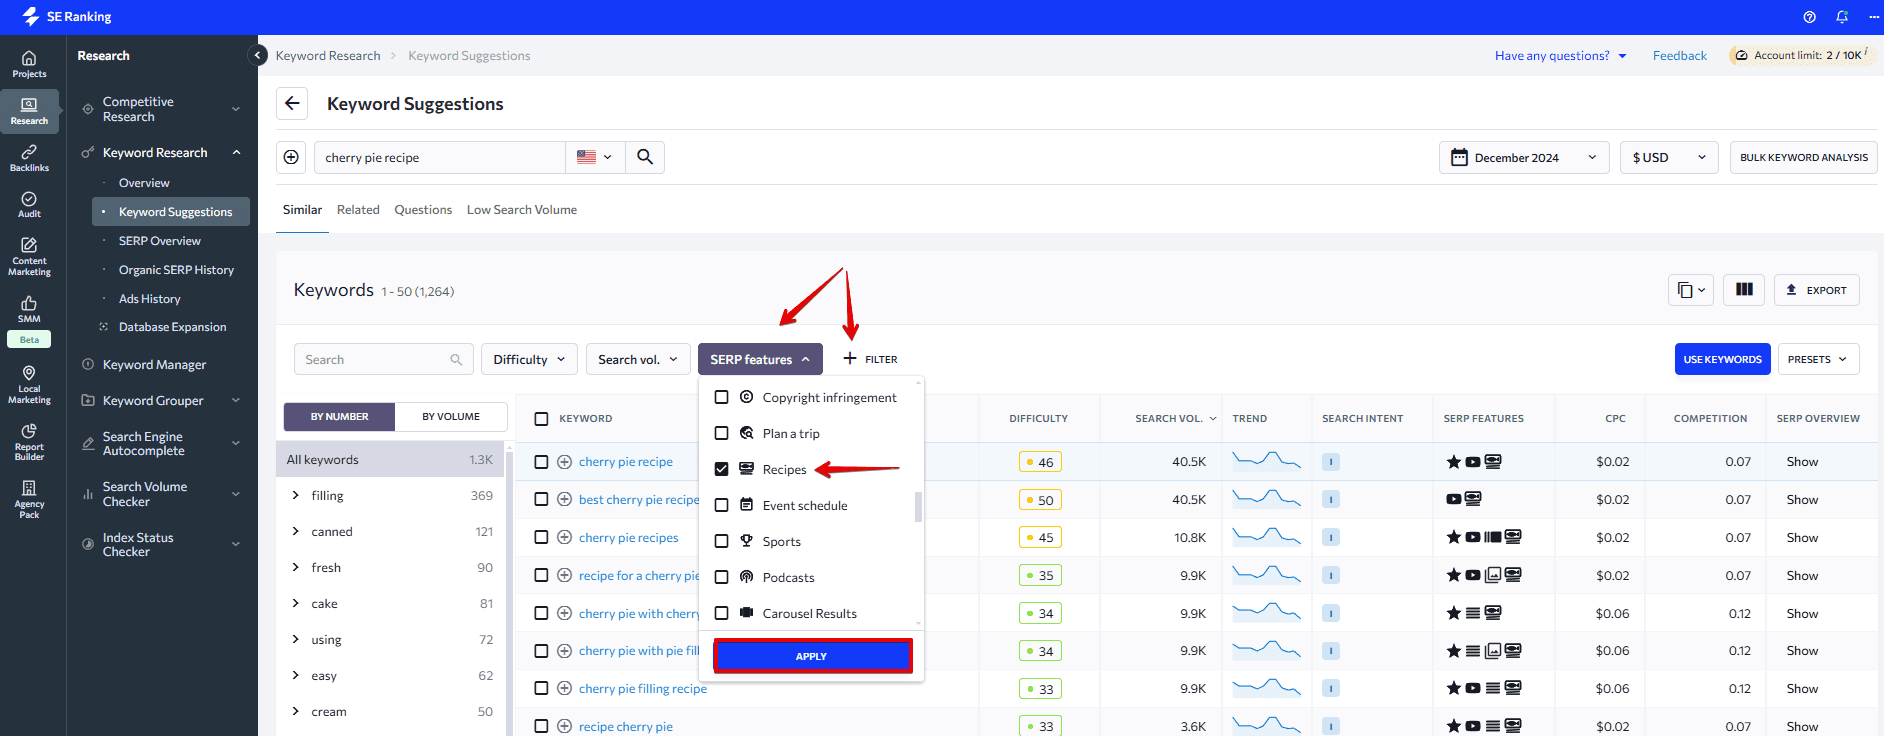The height and width of the screenshot is (736, 1884).
Task: Open the Difficulty filter dropdown
Action: (x=529, y=359)
